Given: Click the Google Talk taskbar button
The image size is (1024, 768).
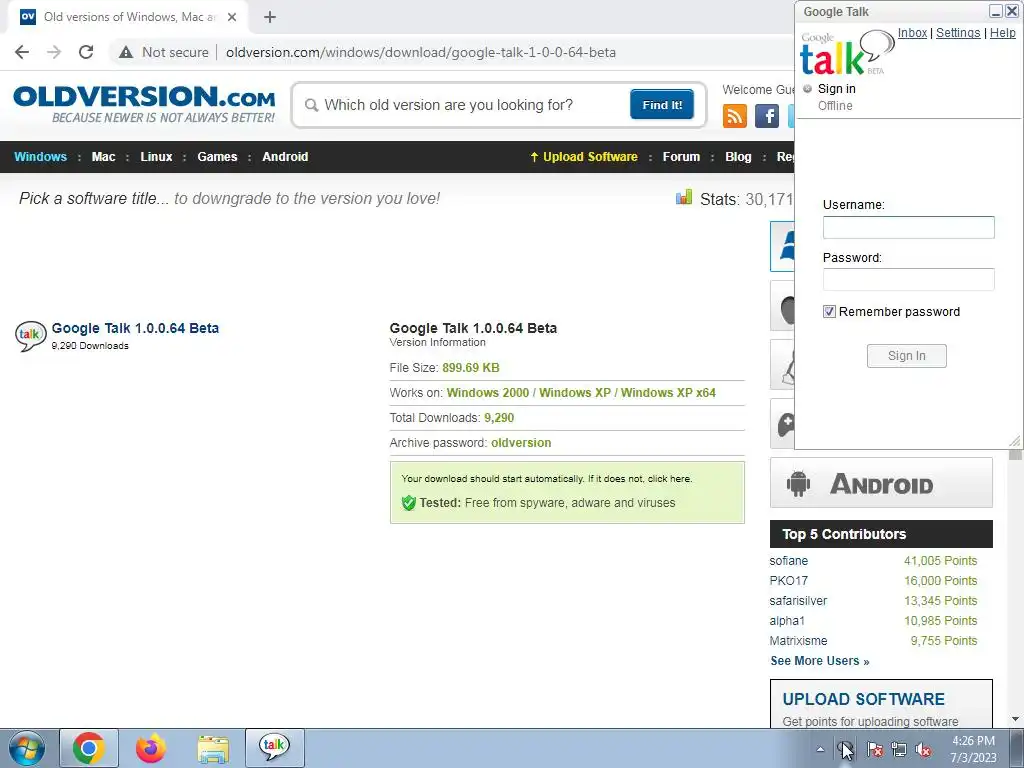Looking at the screenshot, I should [x=274, y=748].
